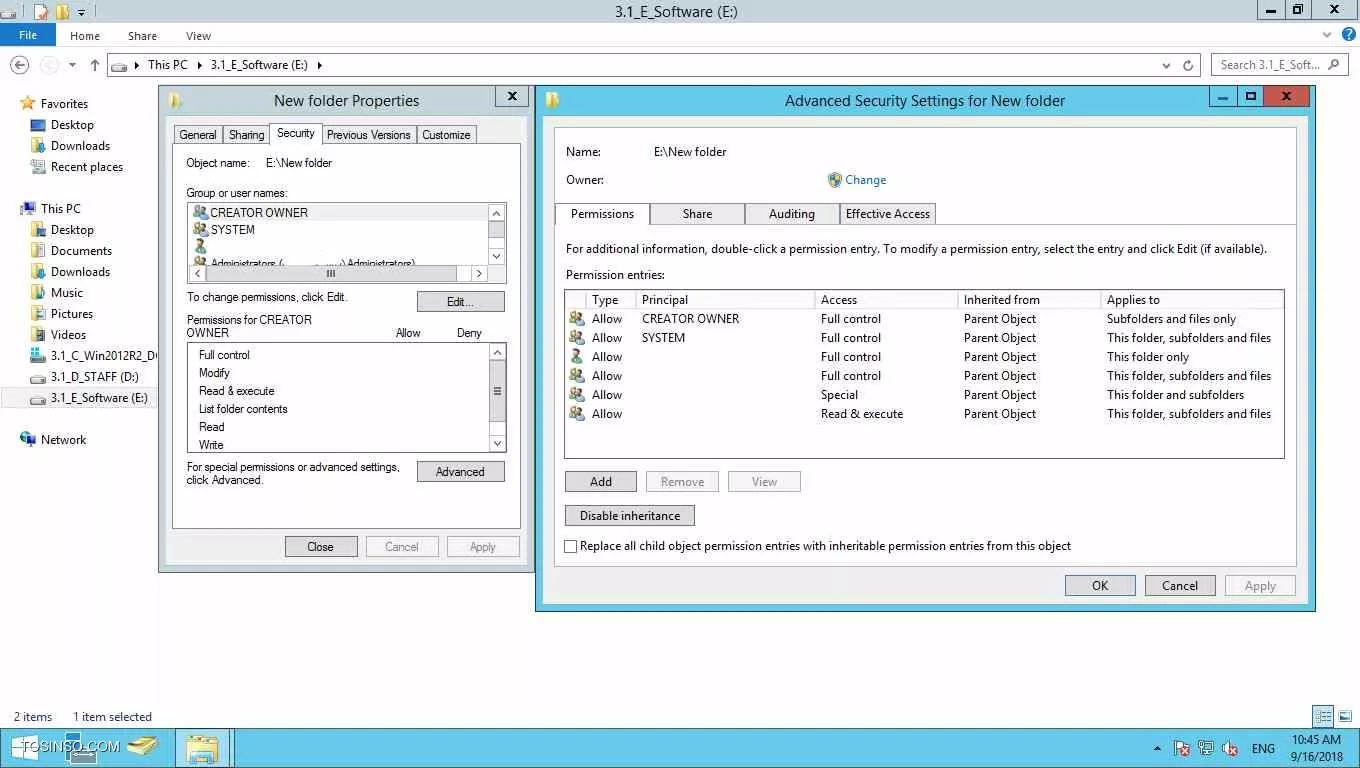Click the Desktop icon under Favorites
This screenshot has width=1360, height=768.
(x=38, y=125)
